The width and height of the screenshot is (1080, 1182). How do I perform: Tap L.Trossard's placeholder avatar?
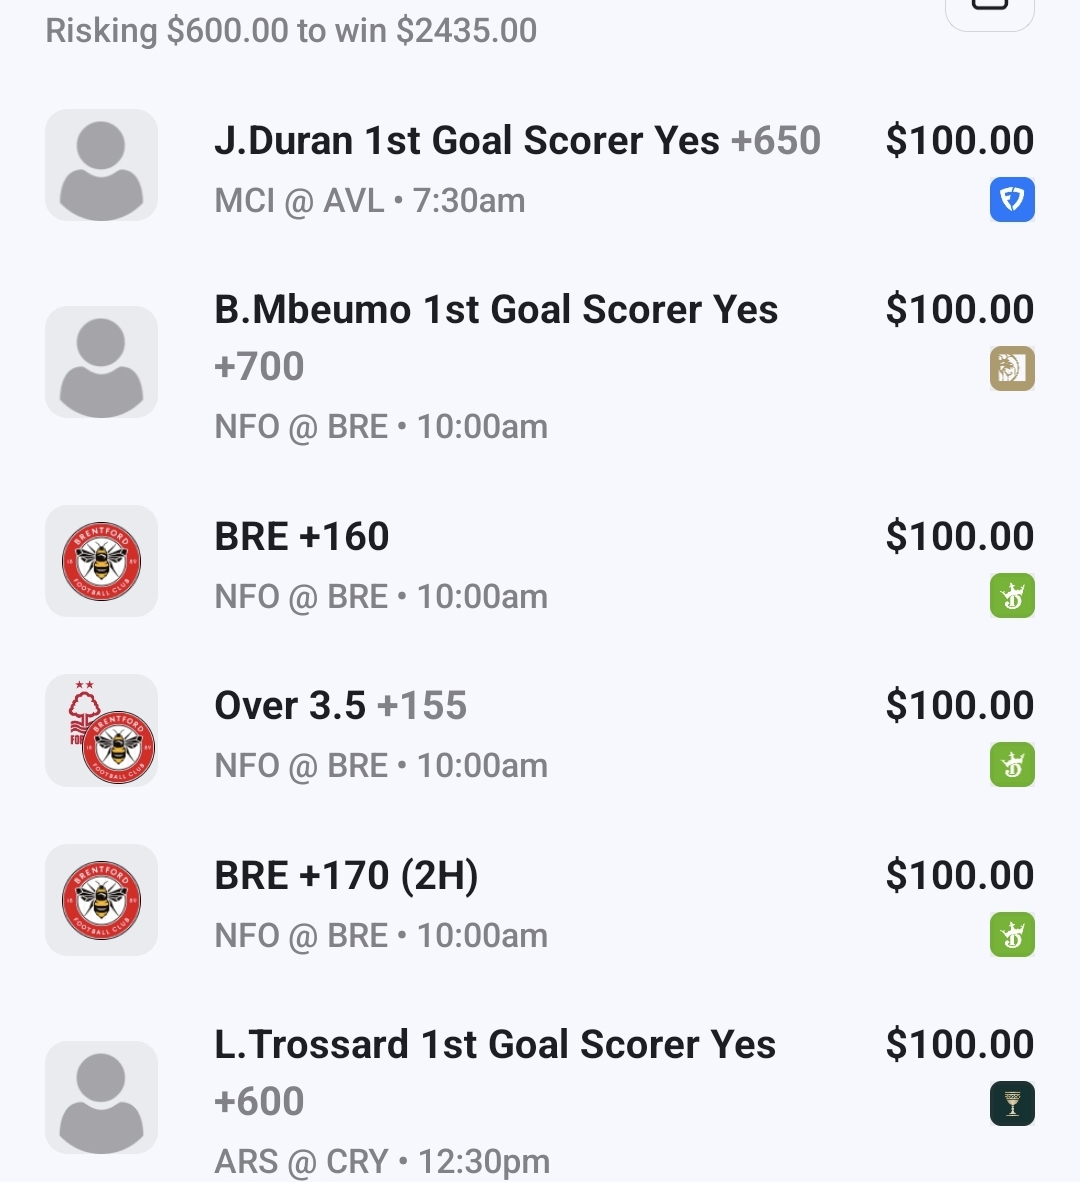tap(101, 1097)
